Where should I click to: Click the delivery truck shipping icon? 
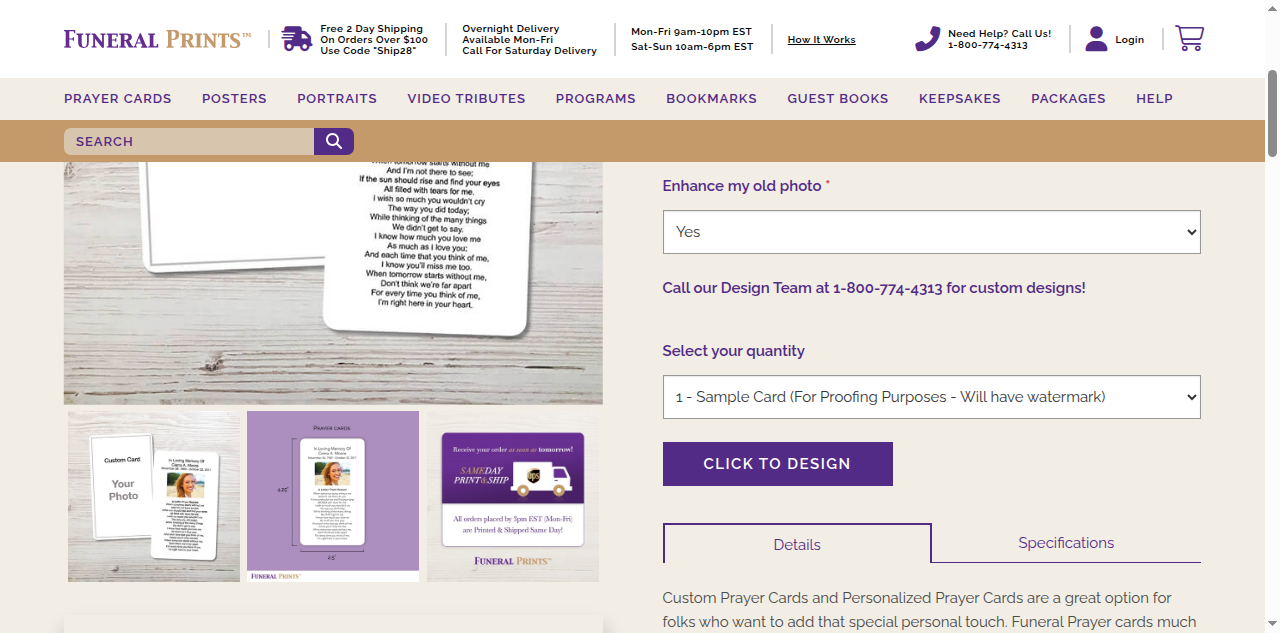pos(297,40)
